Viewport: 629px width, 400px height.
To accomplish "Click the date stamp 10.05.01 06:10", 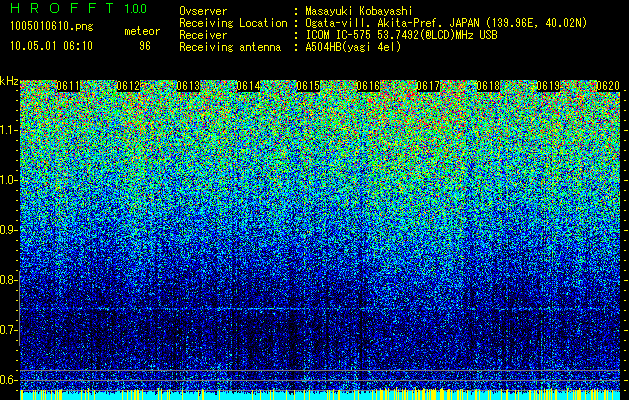I will pyautogui.click(x=51, y=46).
